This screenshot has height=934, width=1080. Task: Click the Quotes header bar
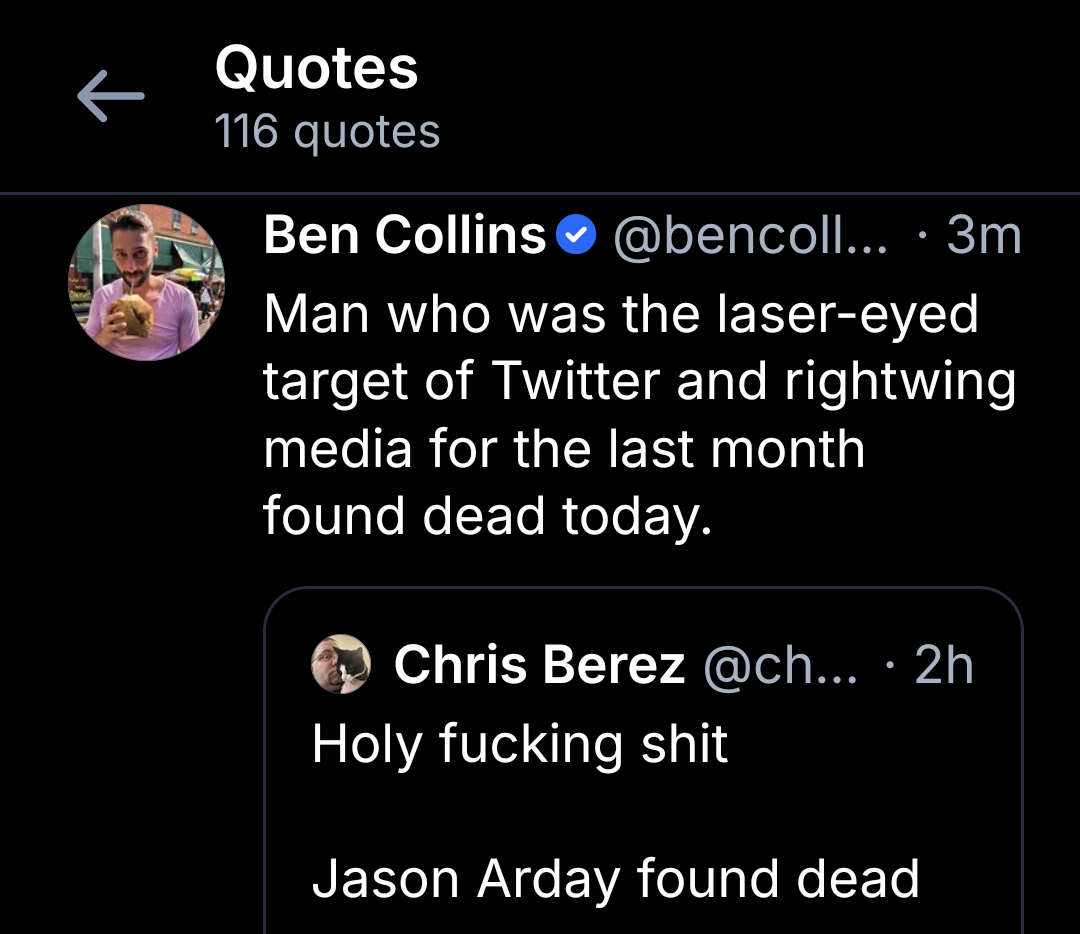pos(540,96)
